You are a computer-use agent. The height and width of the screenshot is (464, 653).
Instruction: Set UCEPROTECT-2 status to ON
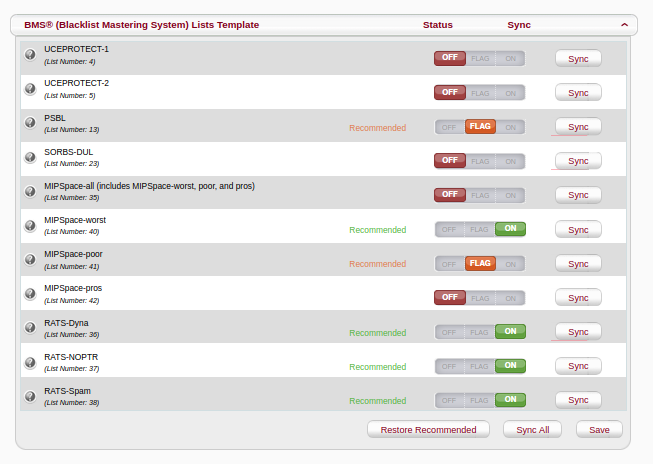tap(511, 93)
